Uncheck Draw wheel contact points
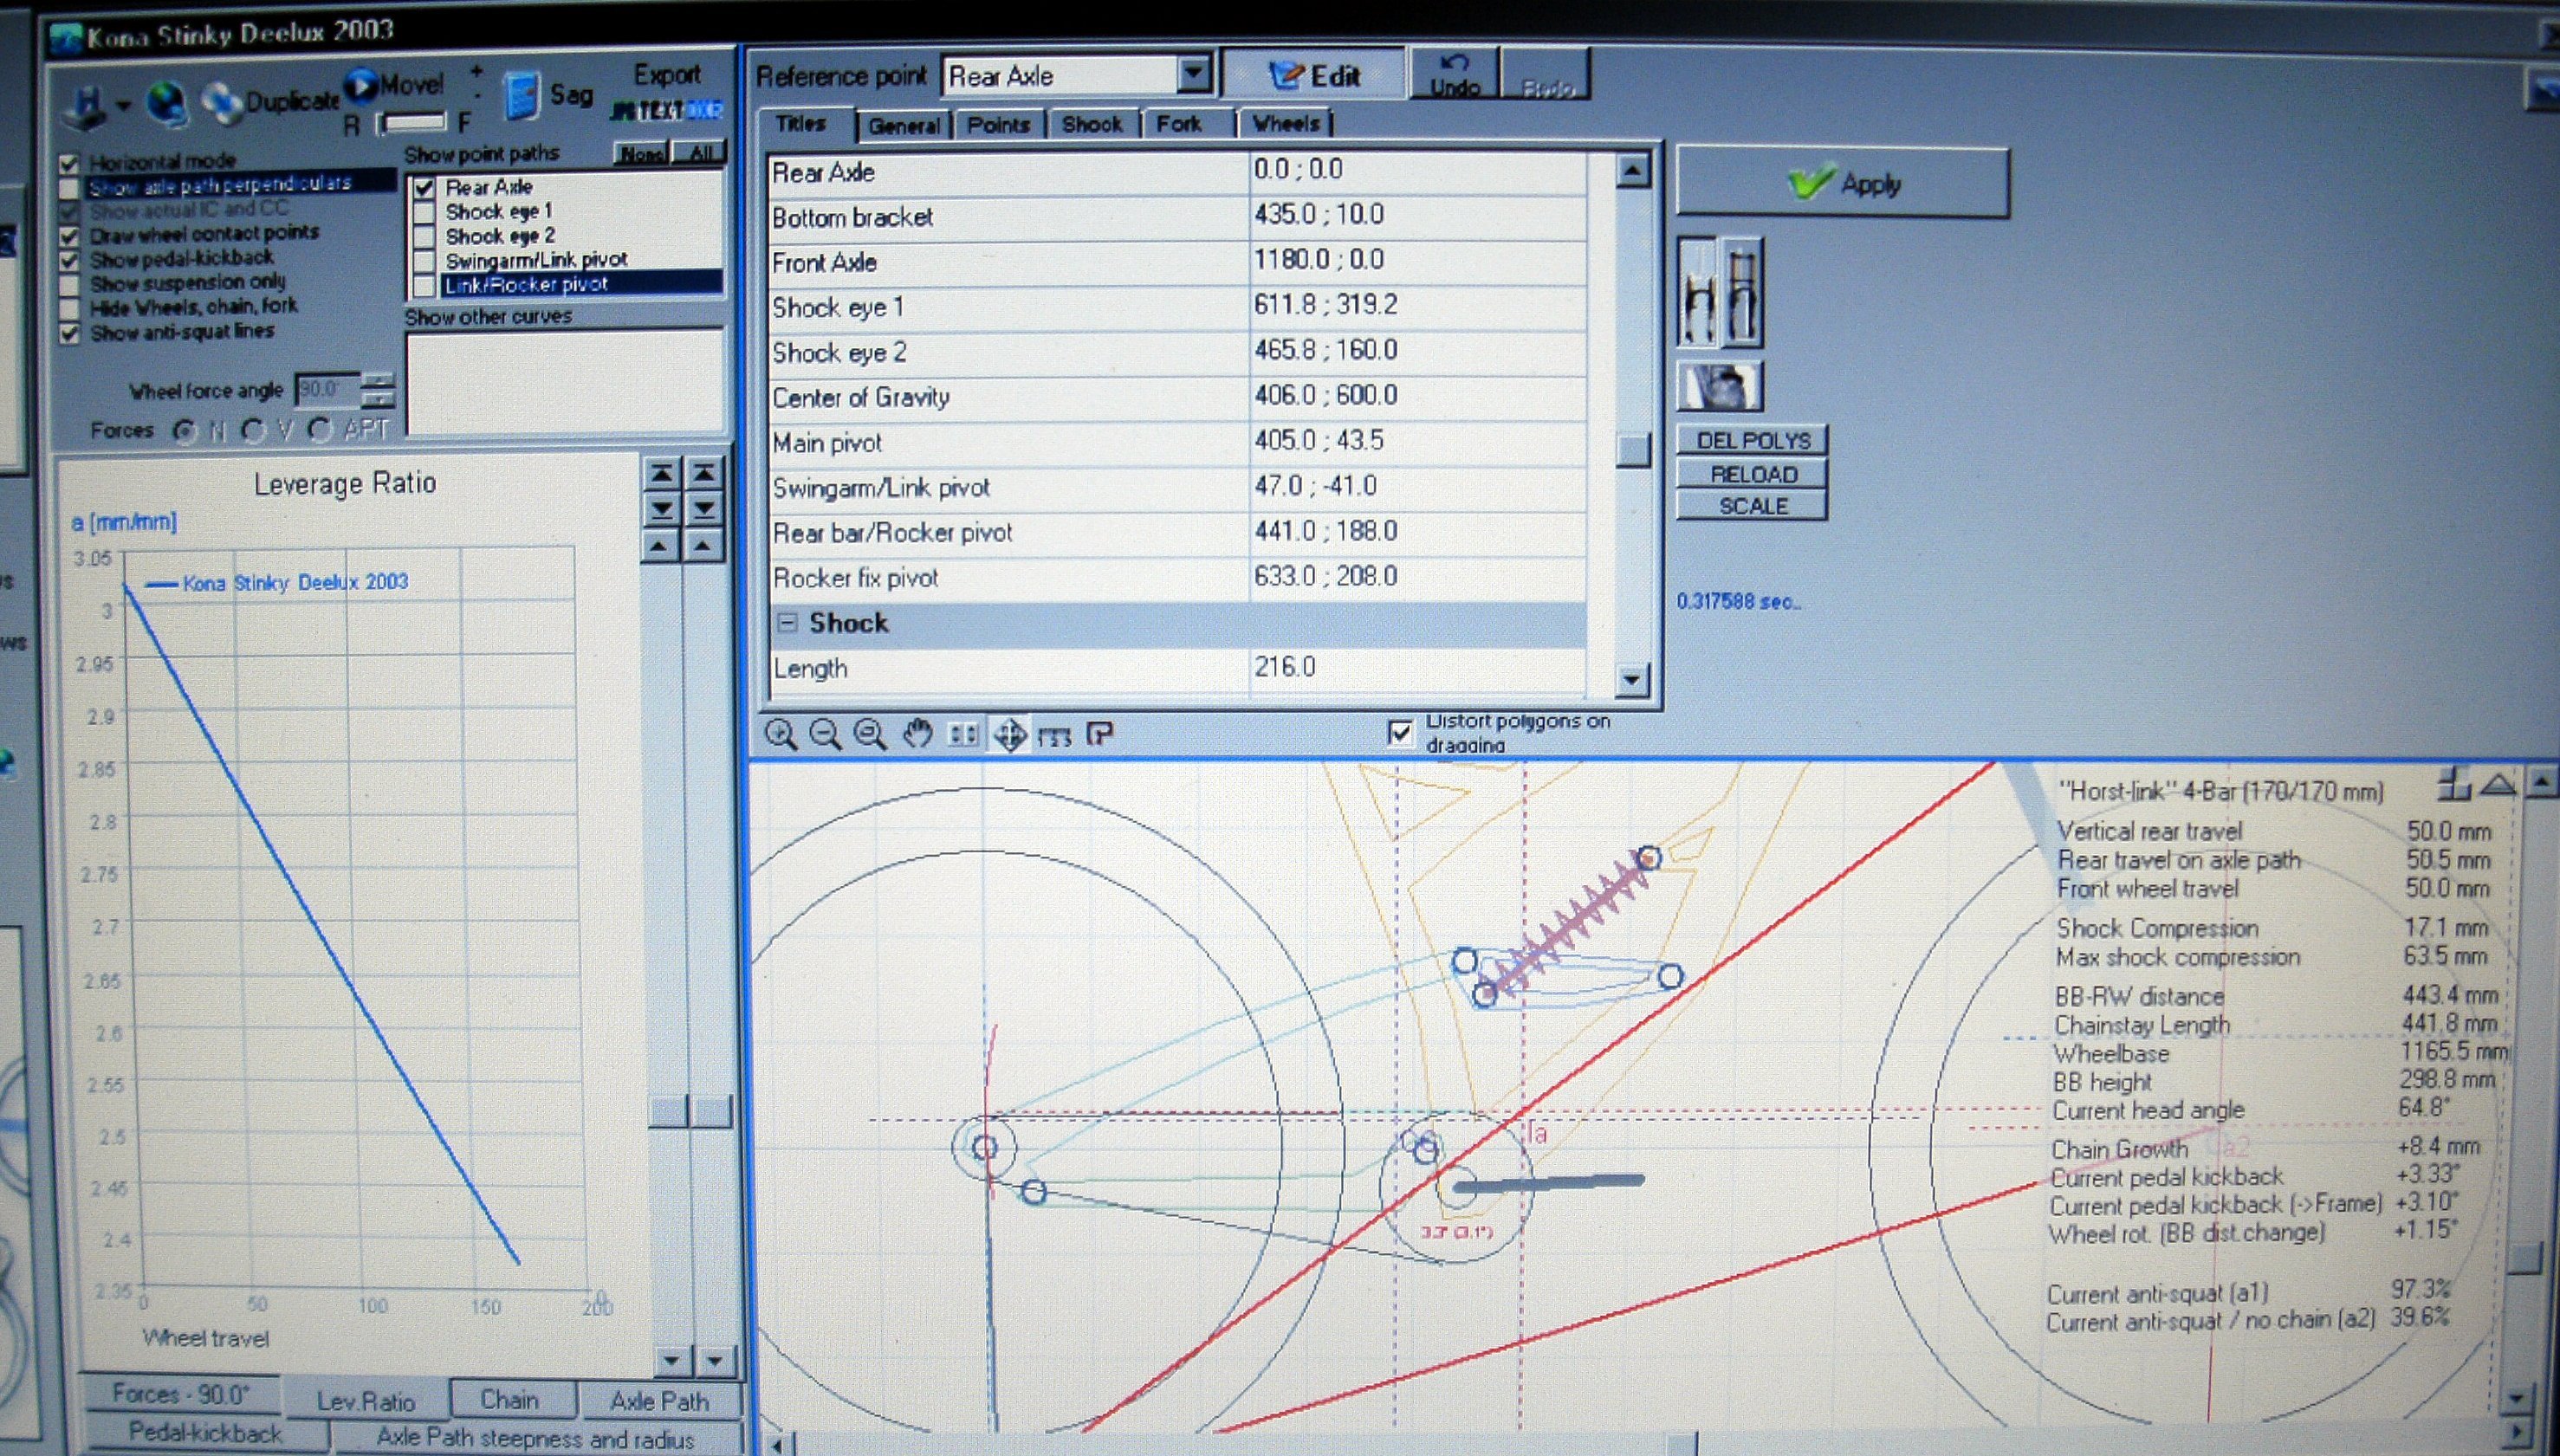Screen dimensions: 2560x1456 click(x=69, y=236)
